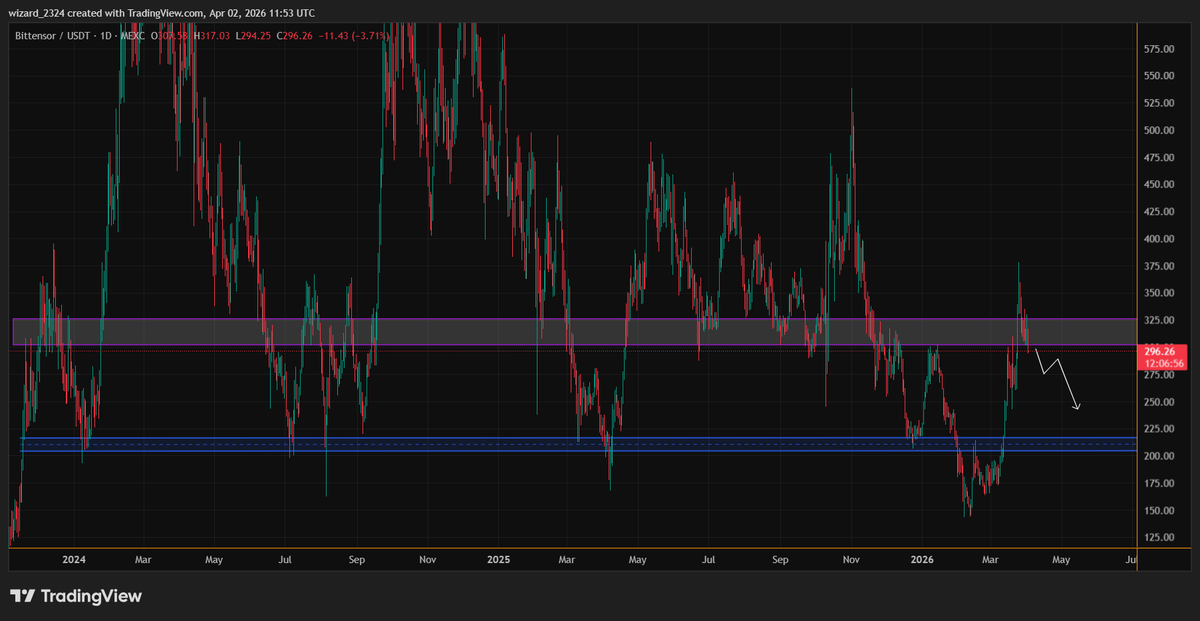
Task: Click the red current price label 296.26
Action: 1160,351
